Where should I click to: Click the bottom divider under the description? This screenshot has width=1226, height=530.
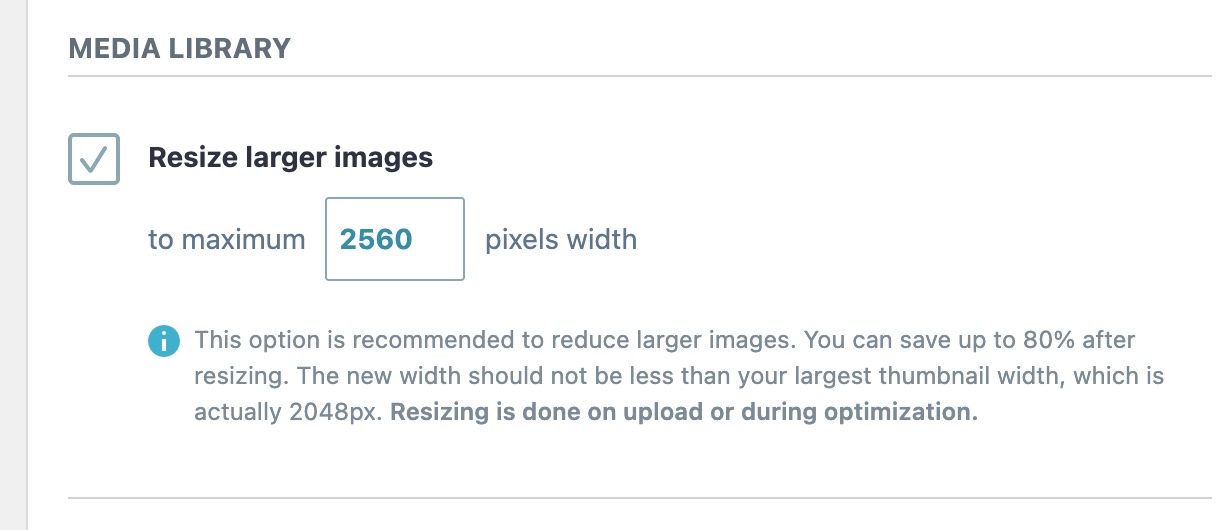640,498
